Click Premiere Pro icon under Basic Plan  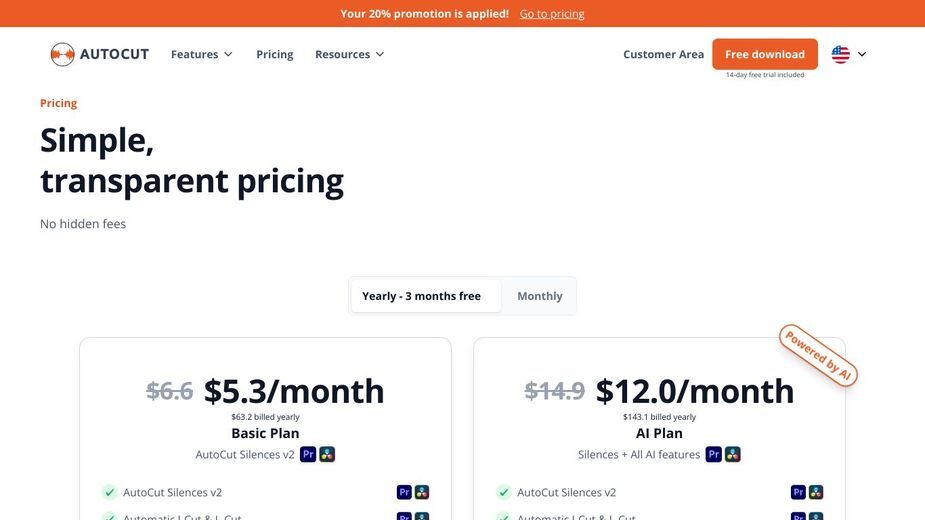(x=308, y=454)
